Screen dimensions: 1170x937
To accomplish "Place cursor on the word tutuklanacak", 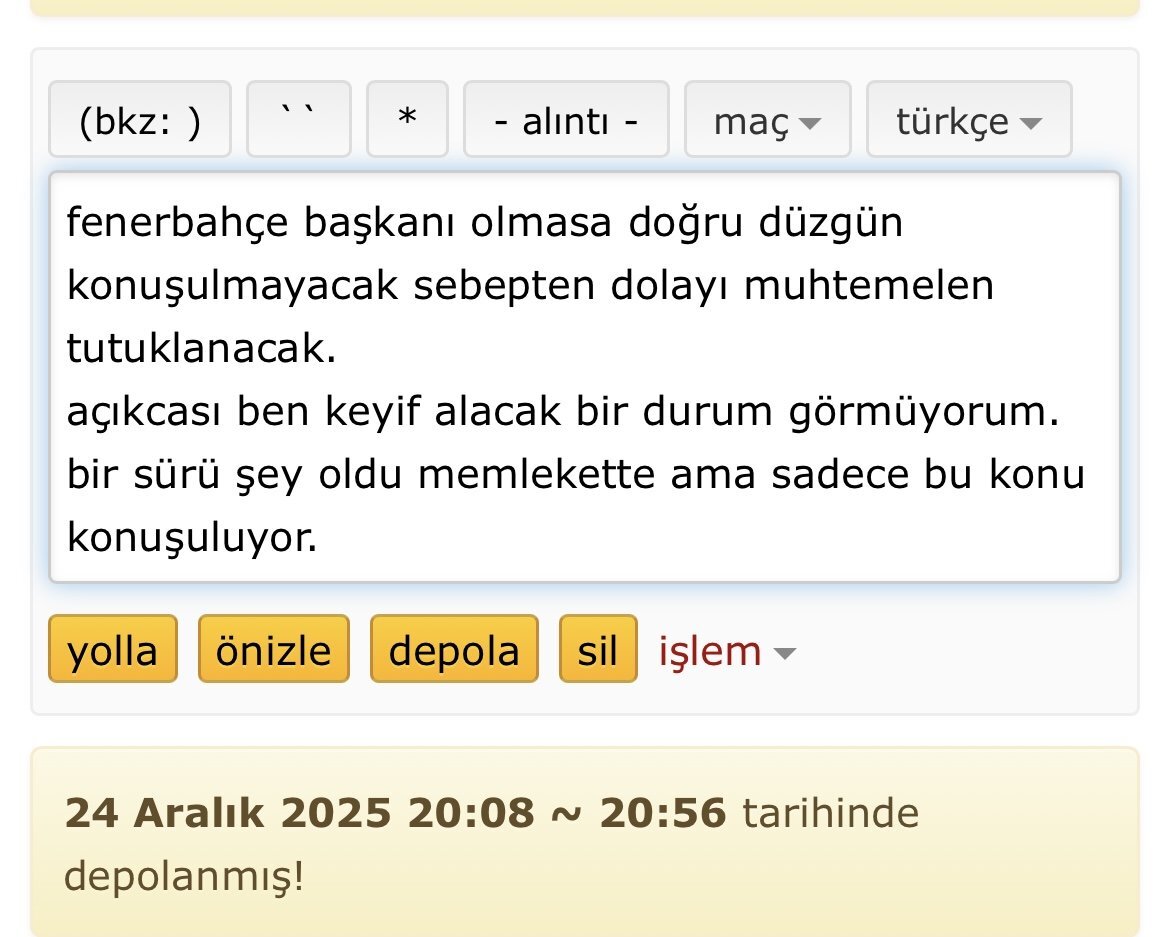I will [x=200, y=349].
